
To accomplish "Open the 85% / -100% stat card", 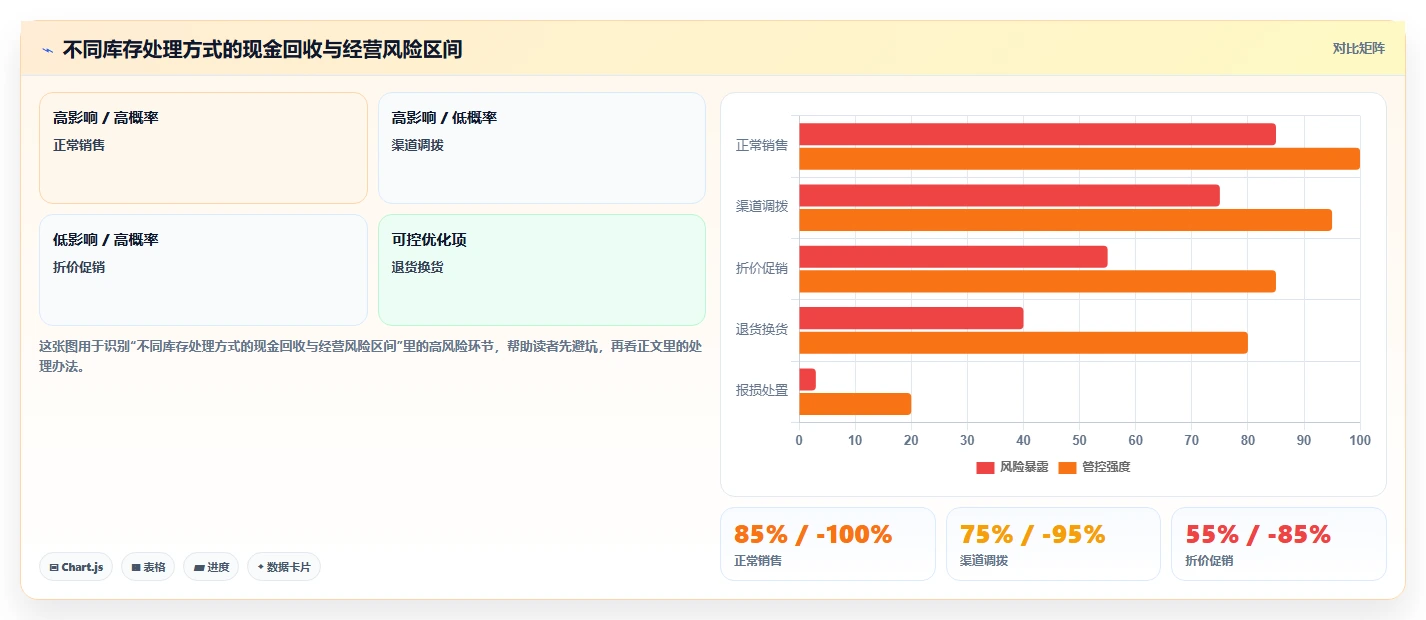I will (828, 544).
